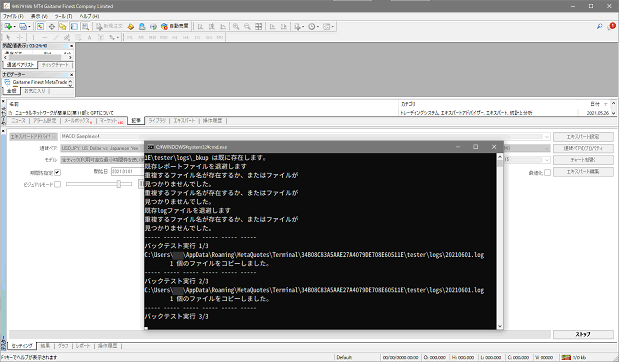Click Market Watch horizontal scrollbar right arrow
This screenshot has width=619, height=362.
click(x=70, y=58)
